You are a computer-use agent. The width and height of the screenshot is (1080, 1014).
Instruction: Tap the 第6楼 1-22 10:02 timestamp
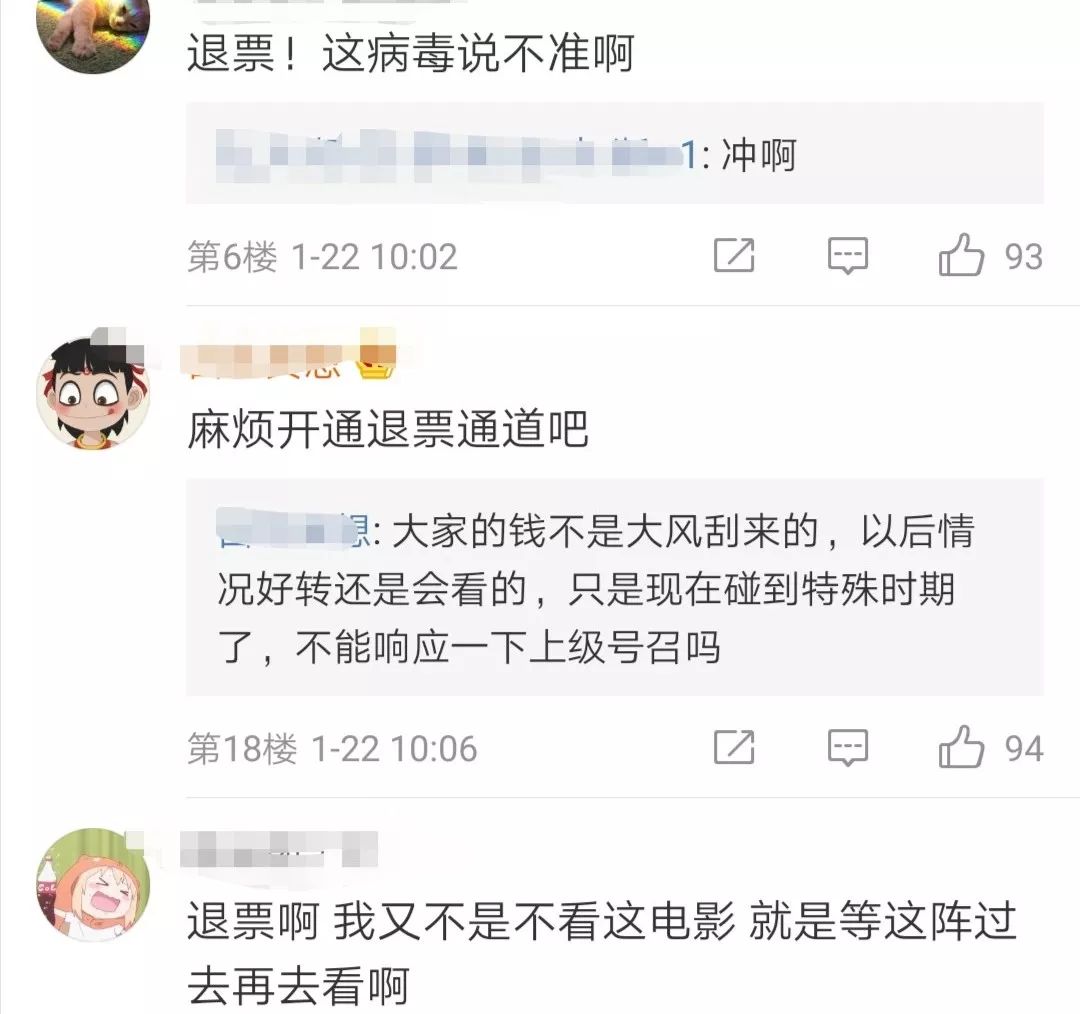pos(322,256)
